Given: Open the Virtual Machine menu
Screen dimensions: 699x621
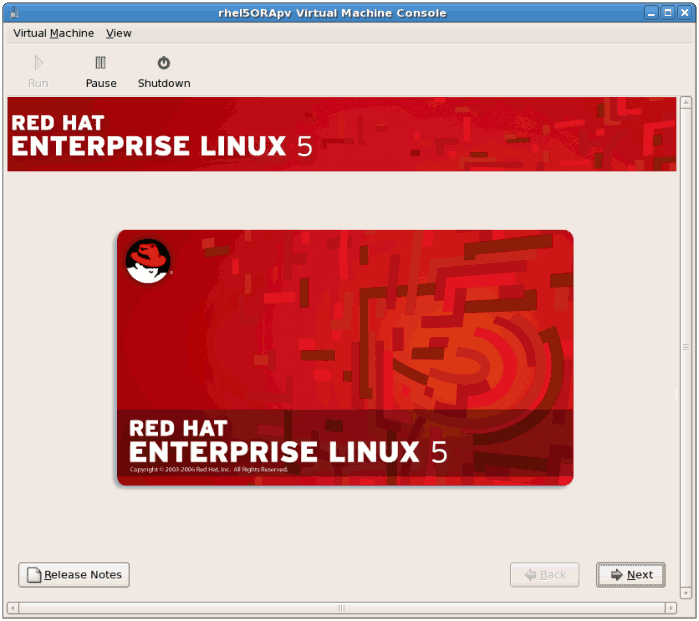Looking at the screenshot, I should point(53,33).
